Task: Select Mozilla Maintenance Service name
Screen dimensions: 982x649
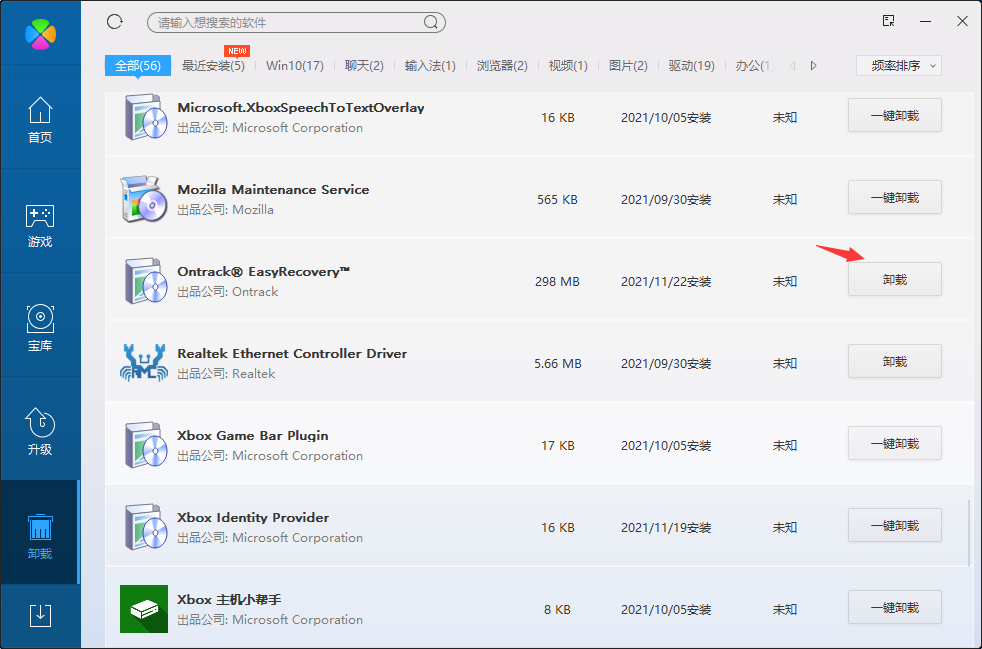Action: (x=273, y=189)
